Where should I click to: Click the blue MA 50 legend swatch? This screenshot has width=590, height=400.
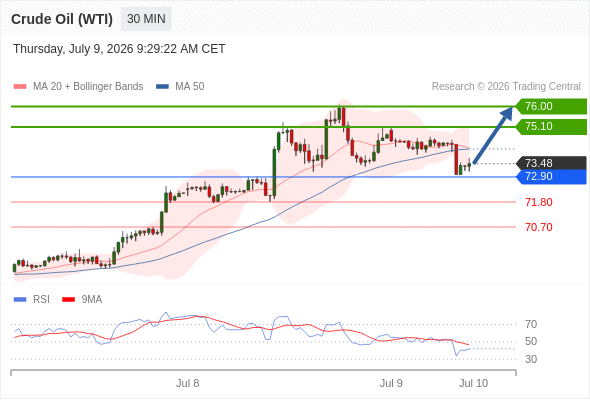tap(162, 87)
